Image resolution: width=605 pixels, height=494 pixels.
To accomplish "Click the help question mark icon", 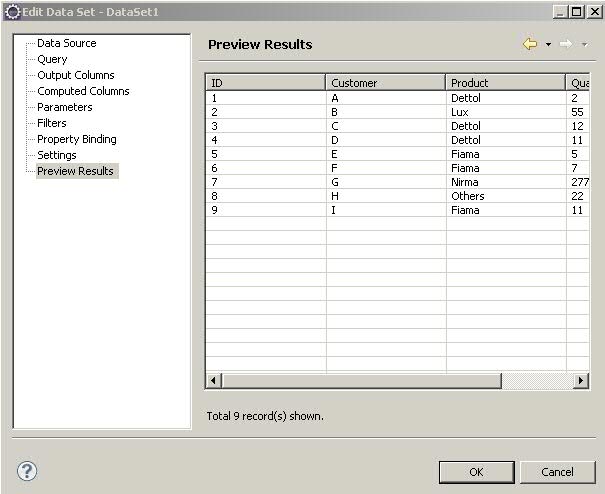I will [27, 471].
